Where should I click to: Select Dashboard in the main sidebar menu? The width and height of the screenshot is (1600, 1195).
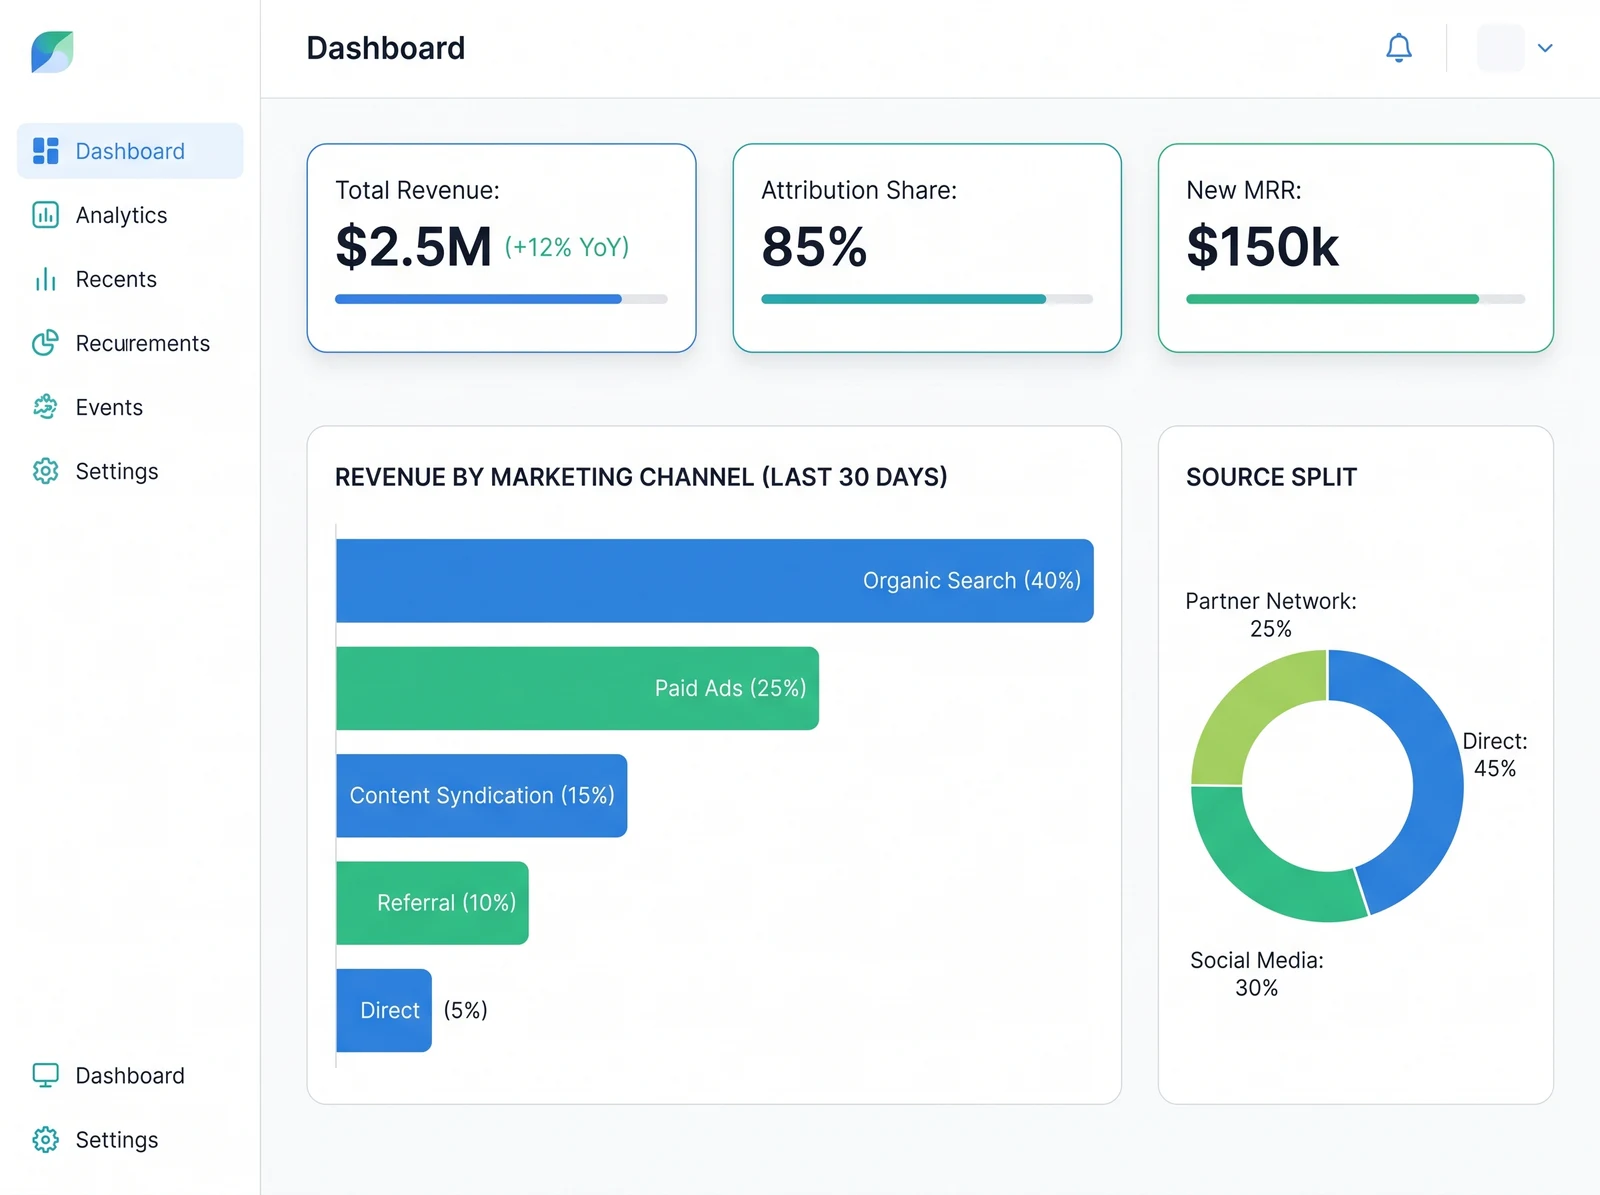(x=130, y=151)
